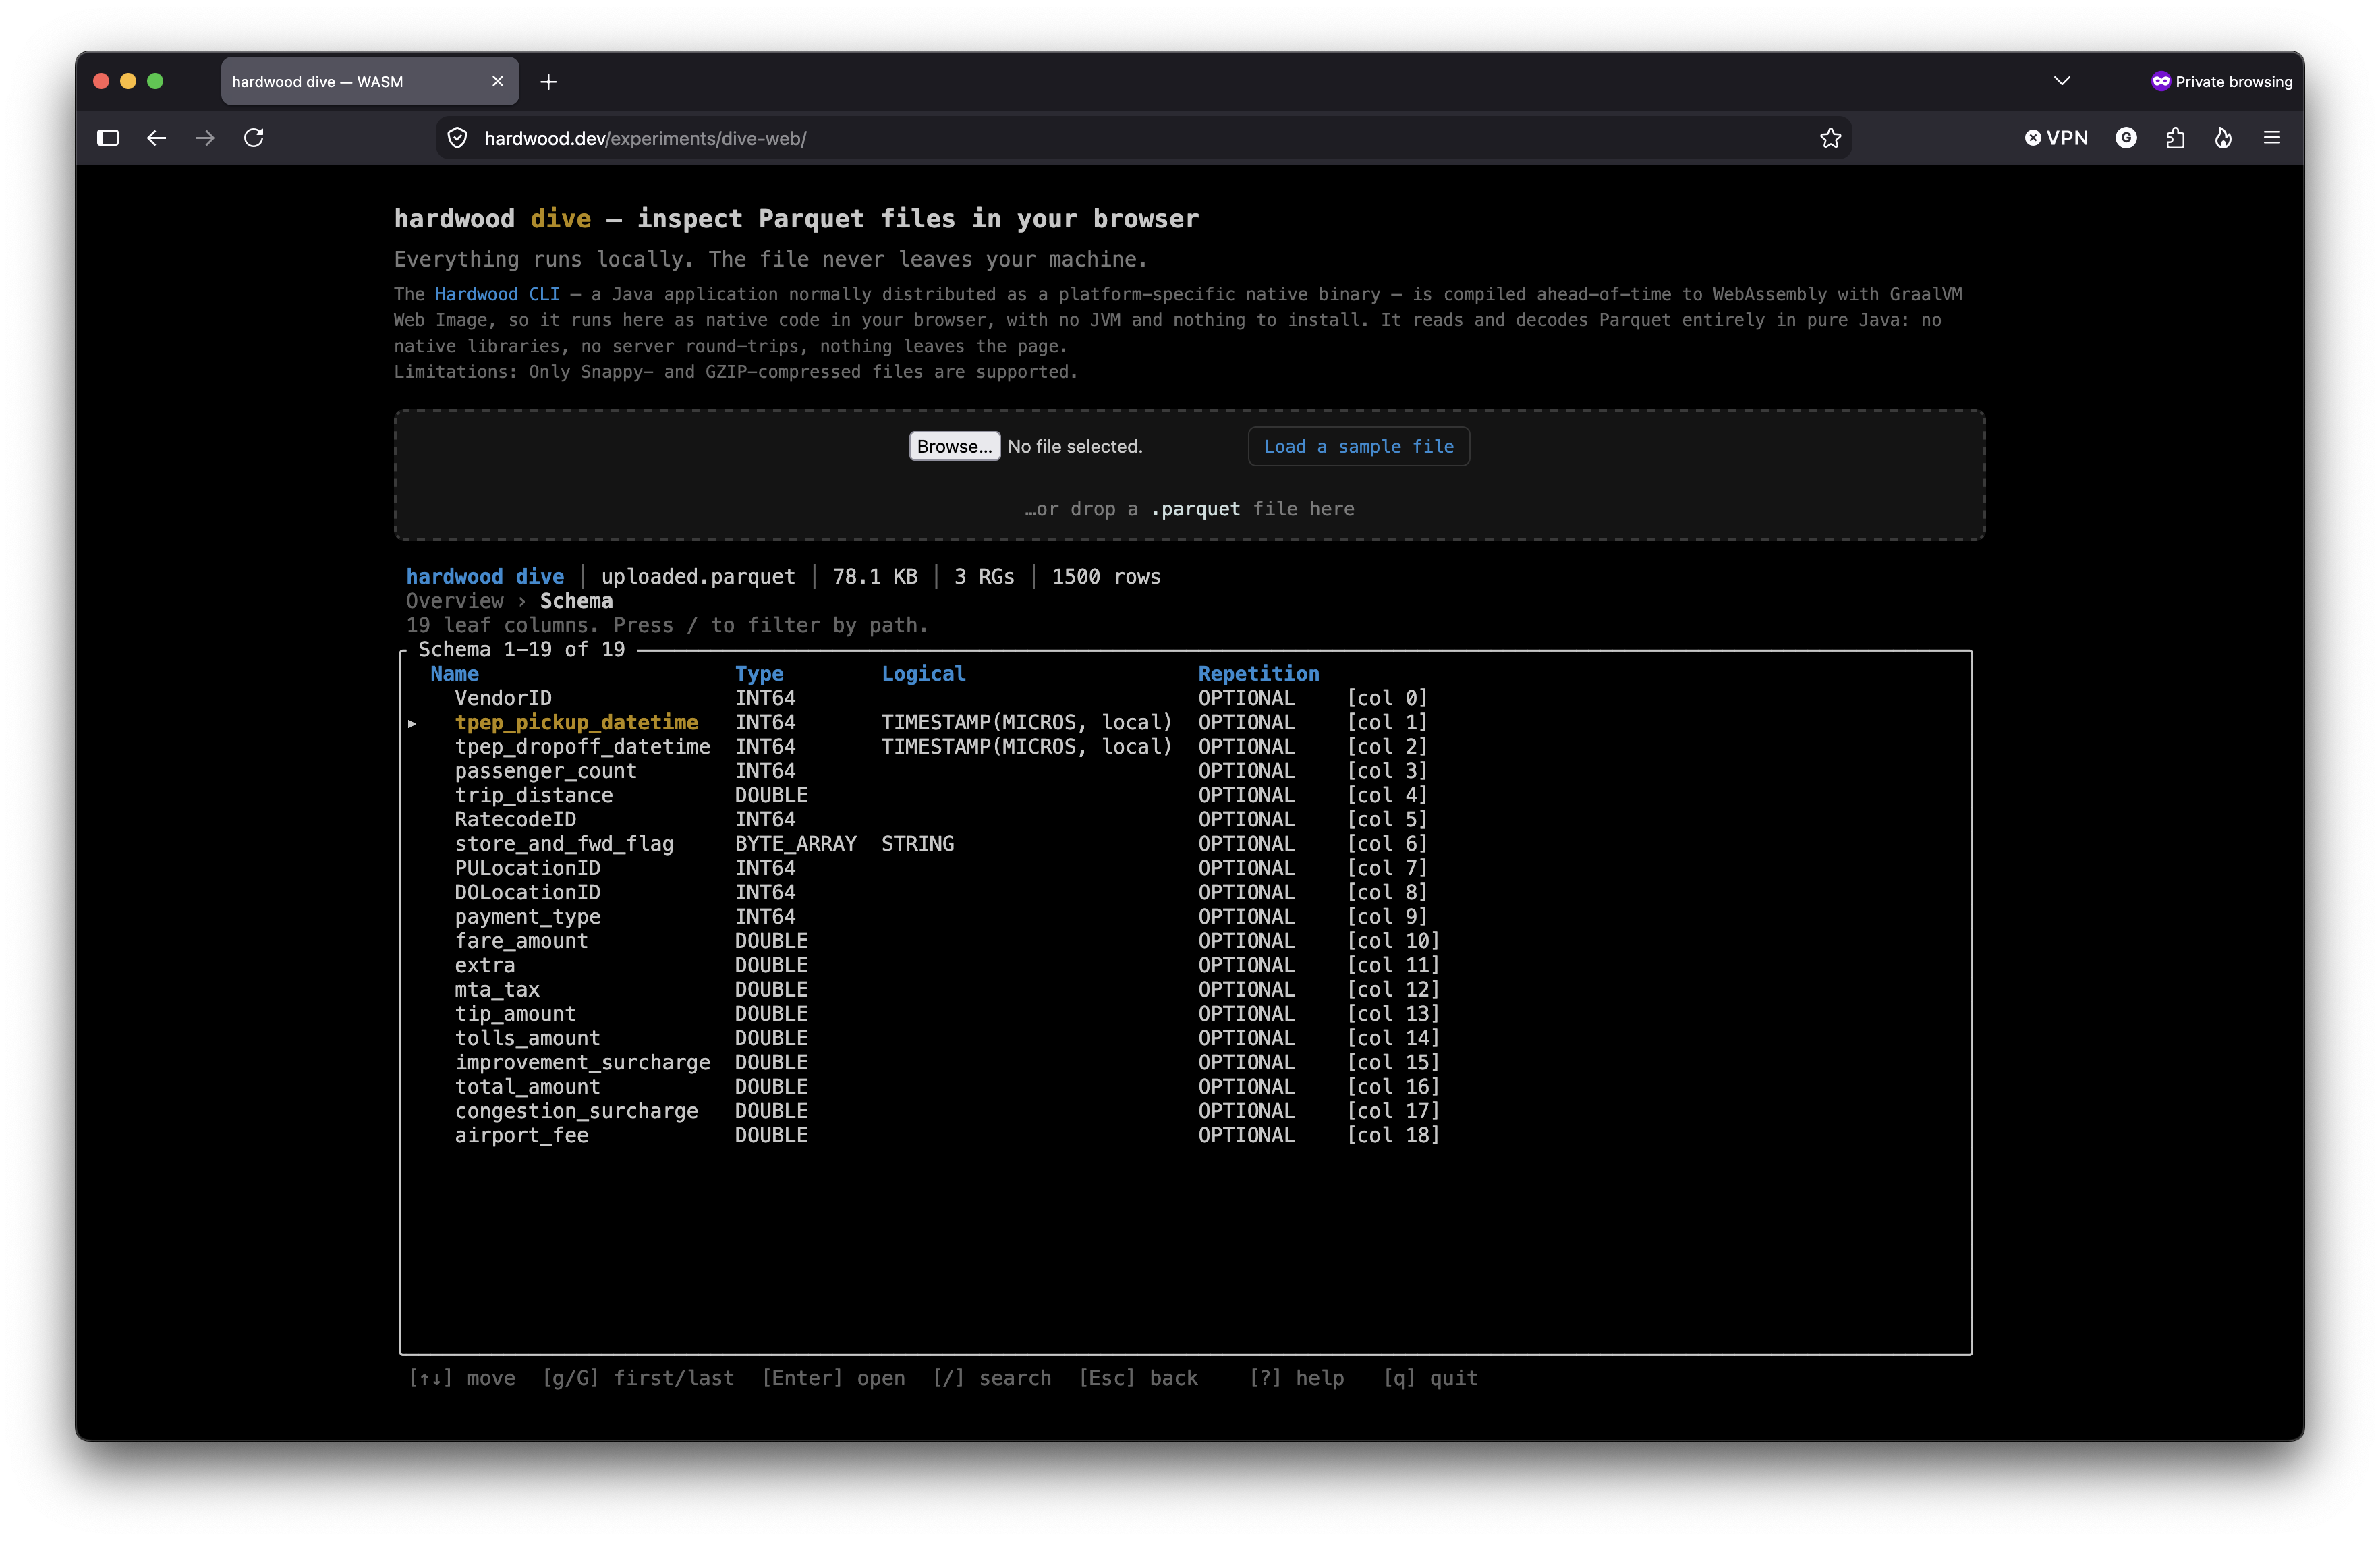Open the extensions puzzle icon
Image resolution: width=2380 pixels, height=1541 pixels.
2175,138
